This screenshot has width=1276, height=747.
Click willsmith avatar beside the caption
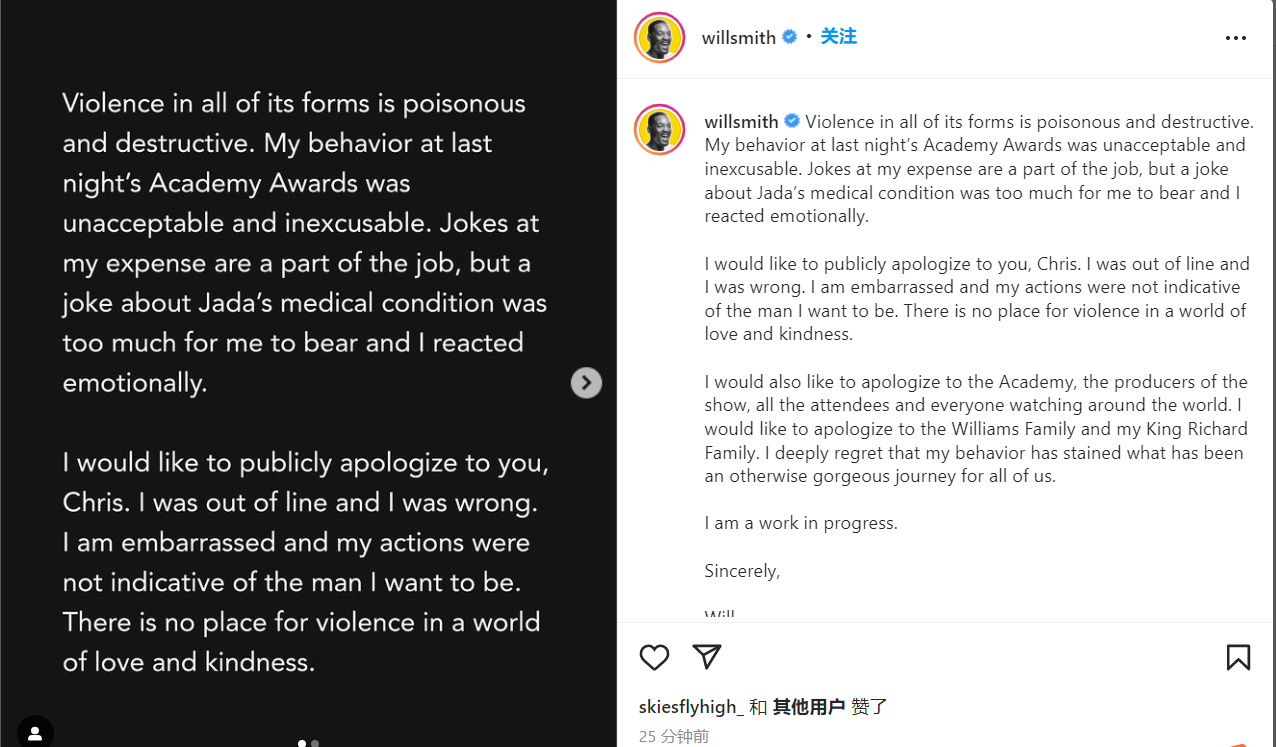659,129
